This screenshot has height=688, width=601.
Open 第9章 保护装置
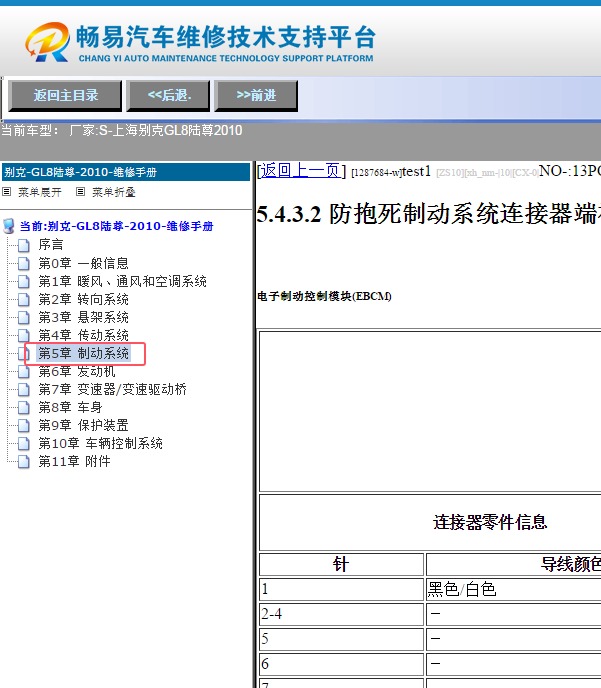83,425
